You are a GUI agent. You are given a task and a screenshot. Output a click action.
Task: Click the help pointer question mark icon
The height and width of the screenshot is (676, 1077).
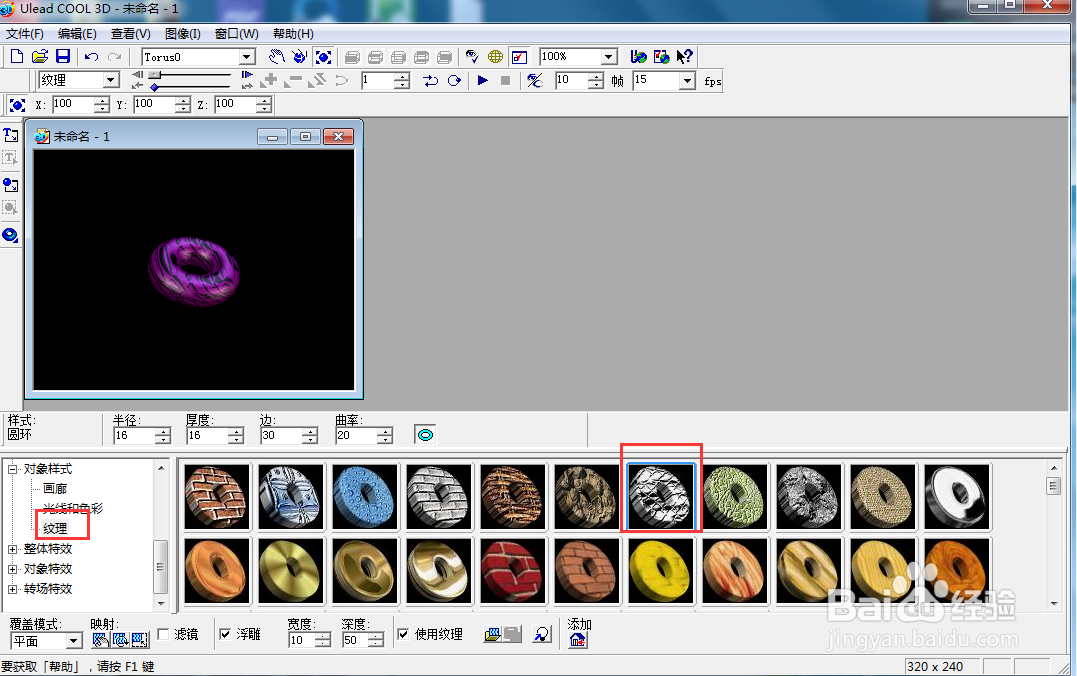pyautogui.click(x=685, y=57)
